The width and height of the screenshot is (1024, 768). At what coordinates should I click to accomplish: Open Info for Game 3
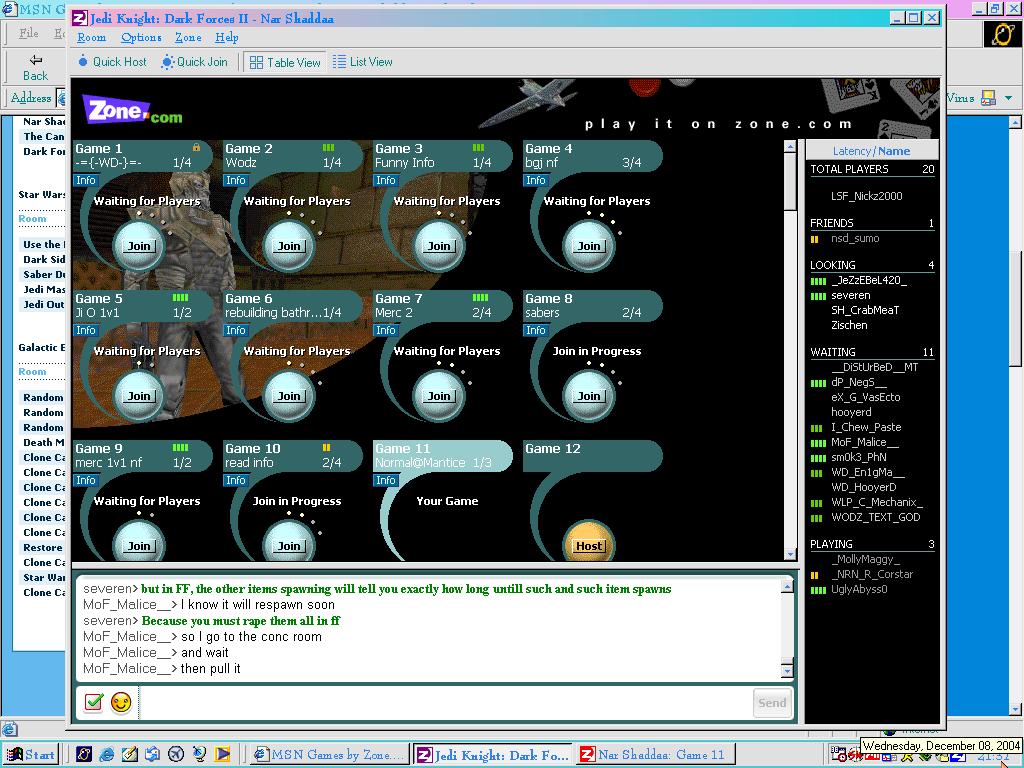[x=385, y=180]
